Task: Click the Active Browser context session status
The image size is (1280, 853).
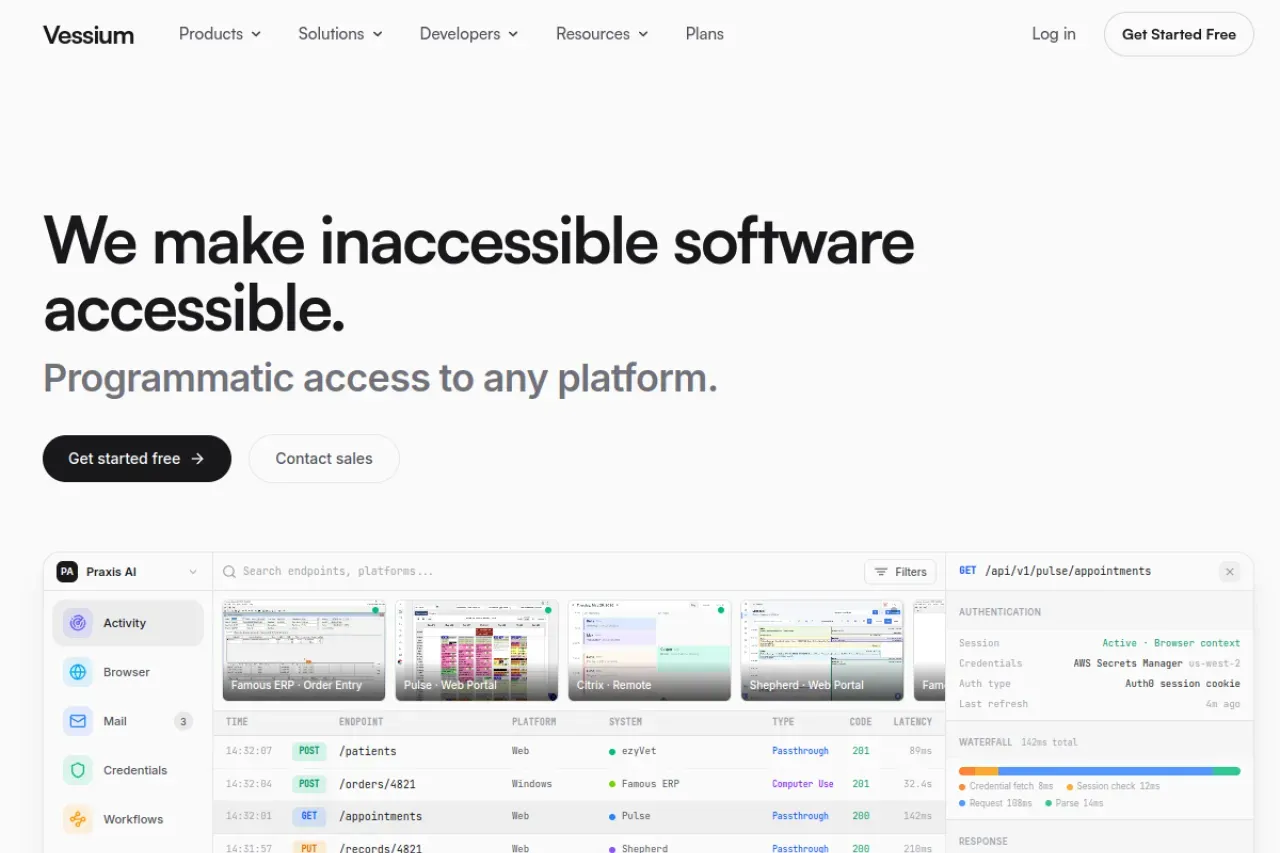Action: [x=1171, y=643]
